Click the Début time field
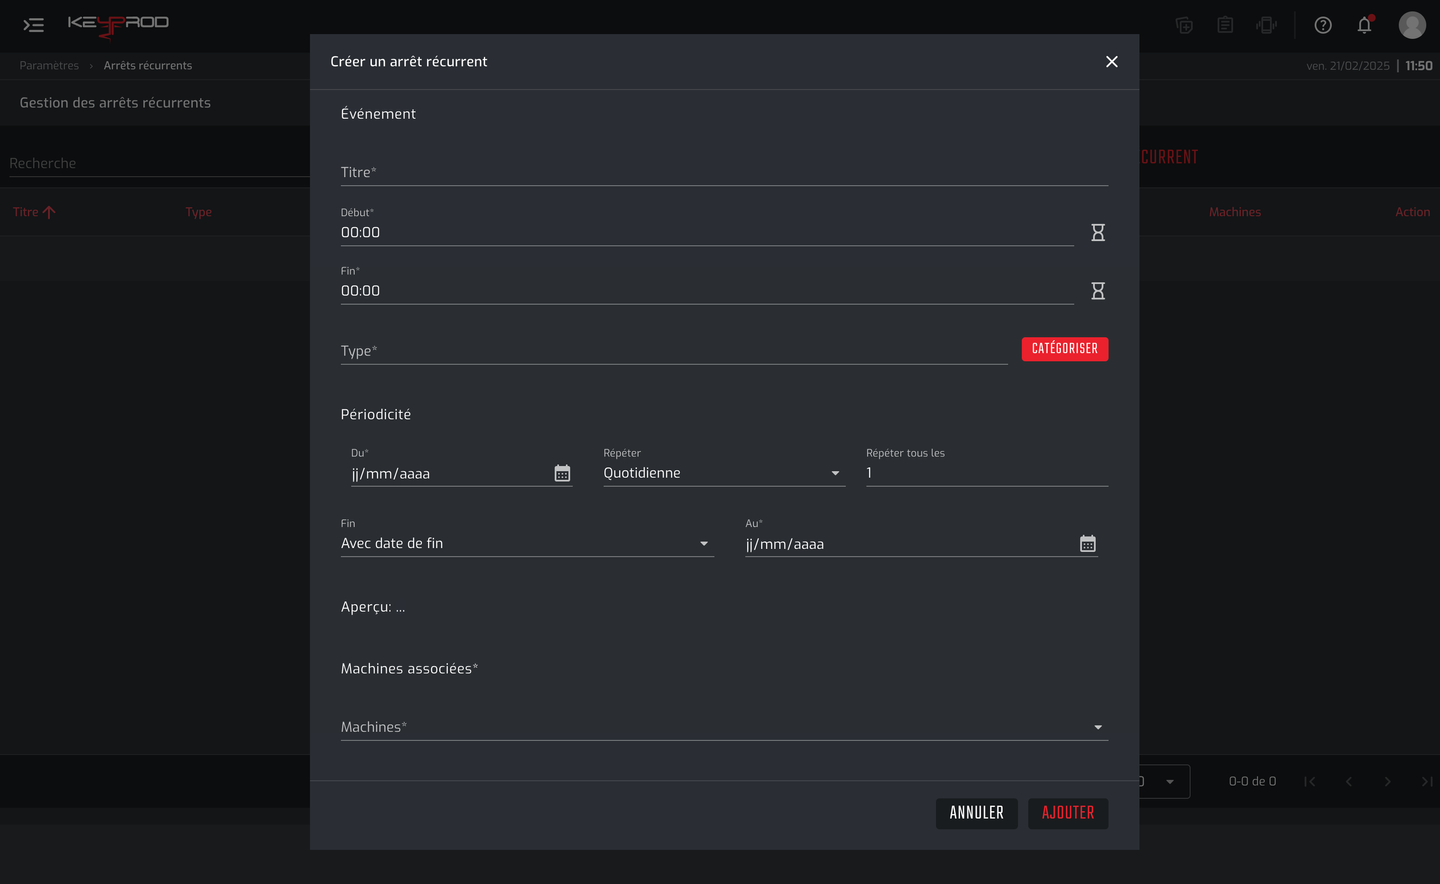Screen dimensions: 1440x884 click(707, 232)
